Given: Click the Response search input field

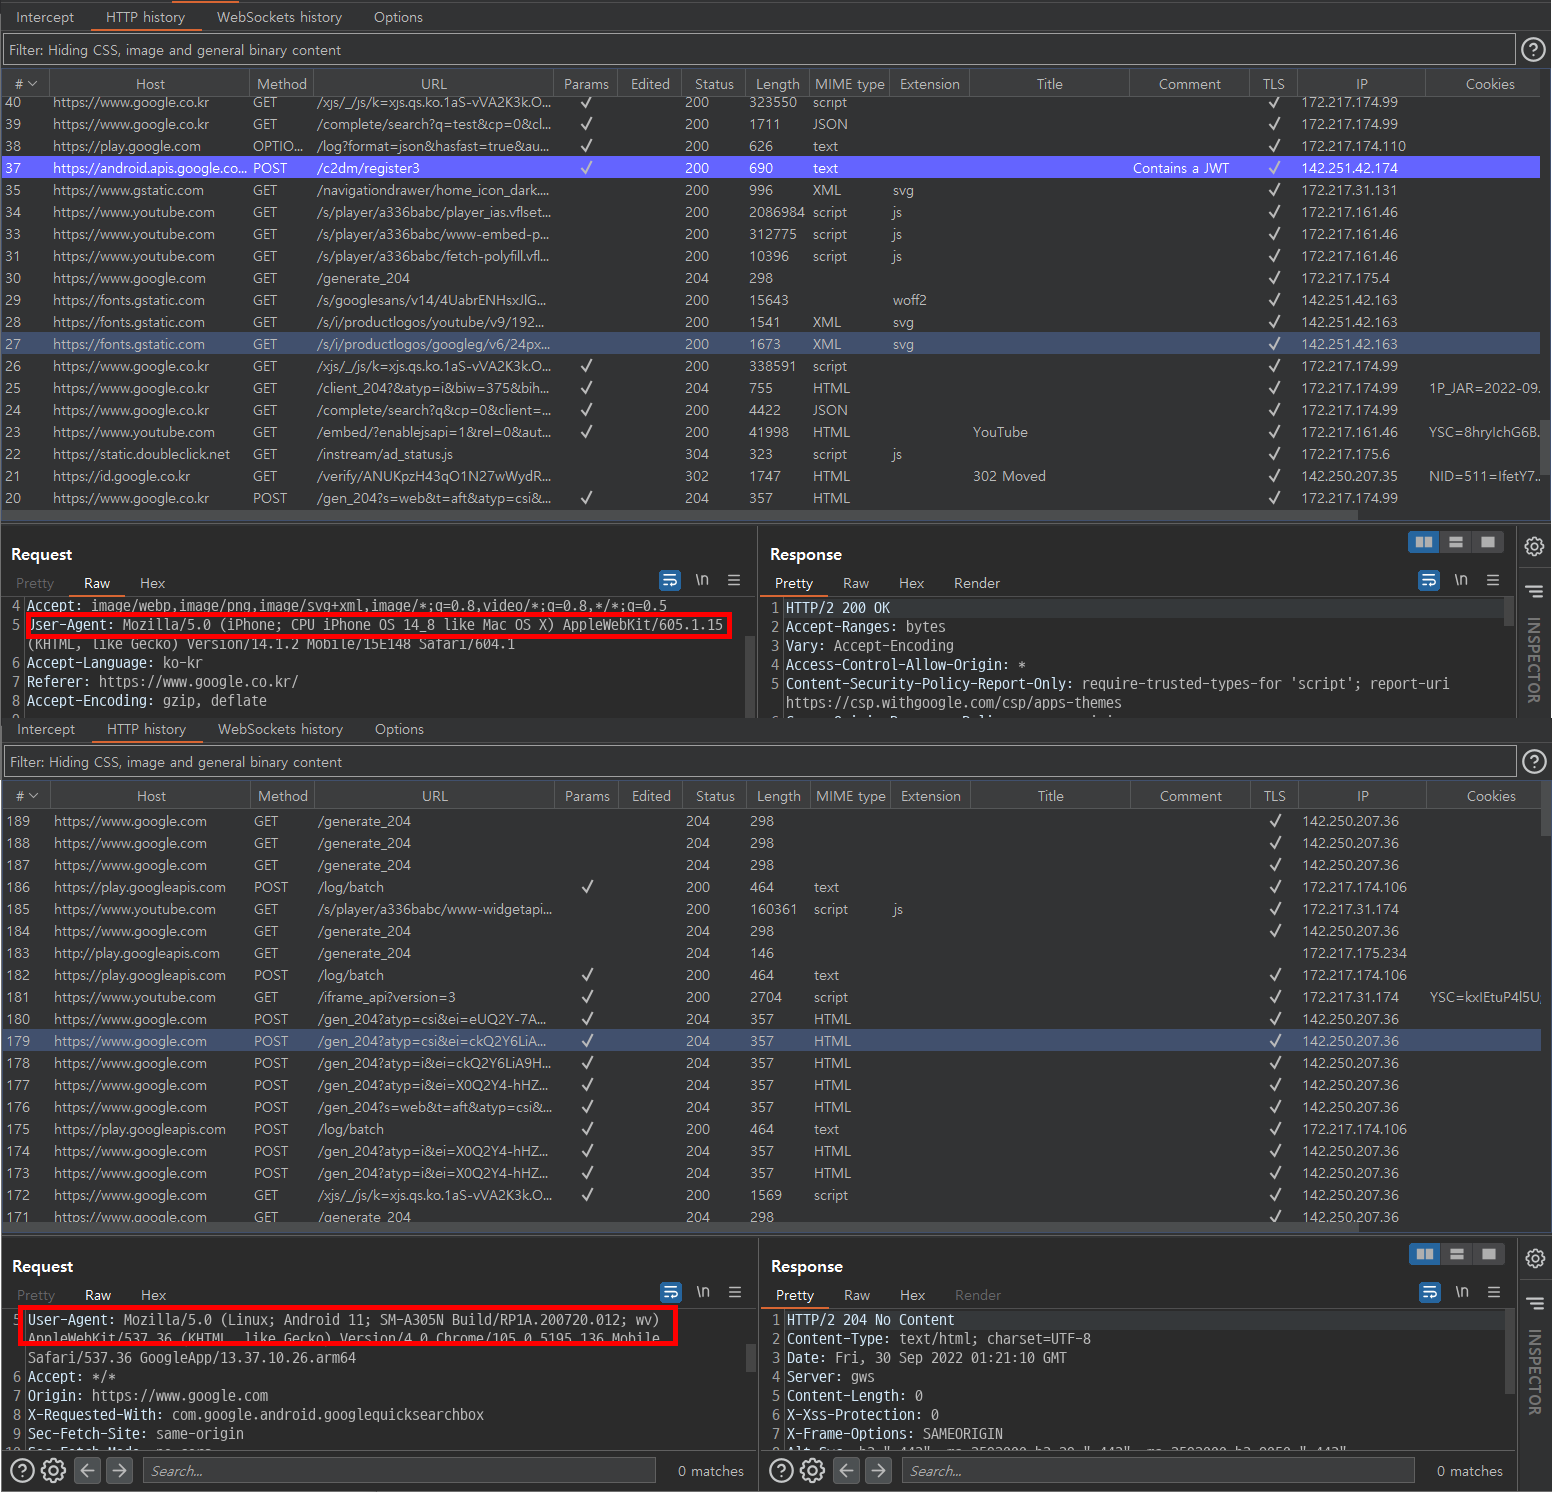Looking at the screenshot, I should 1158,1470.
